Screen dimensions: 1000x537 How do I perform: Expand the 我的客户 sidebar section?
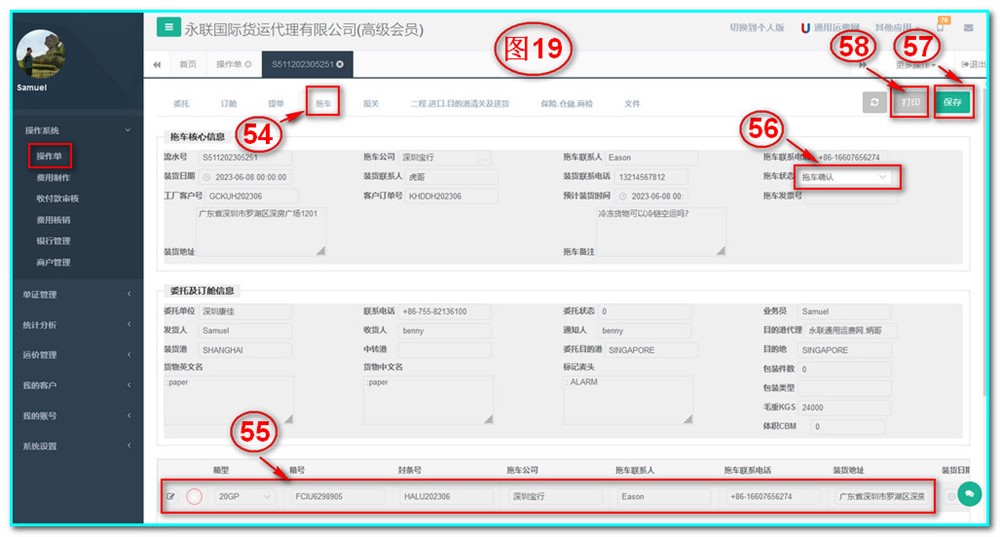pyautogui.click(x=78, y=385)
